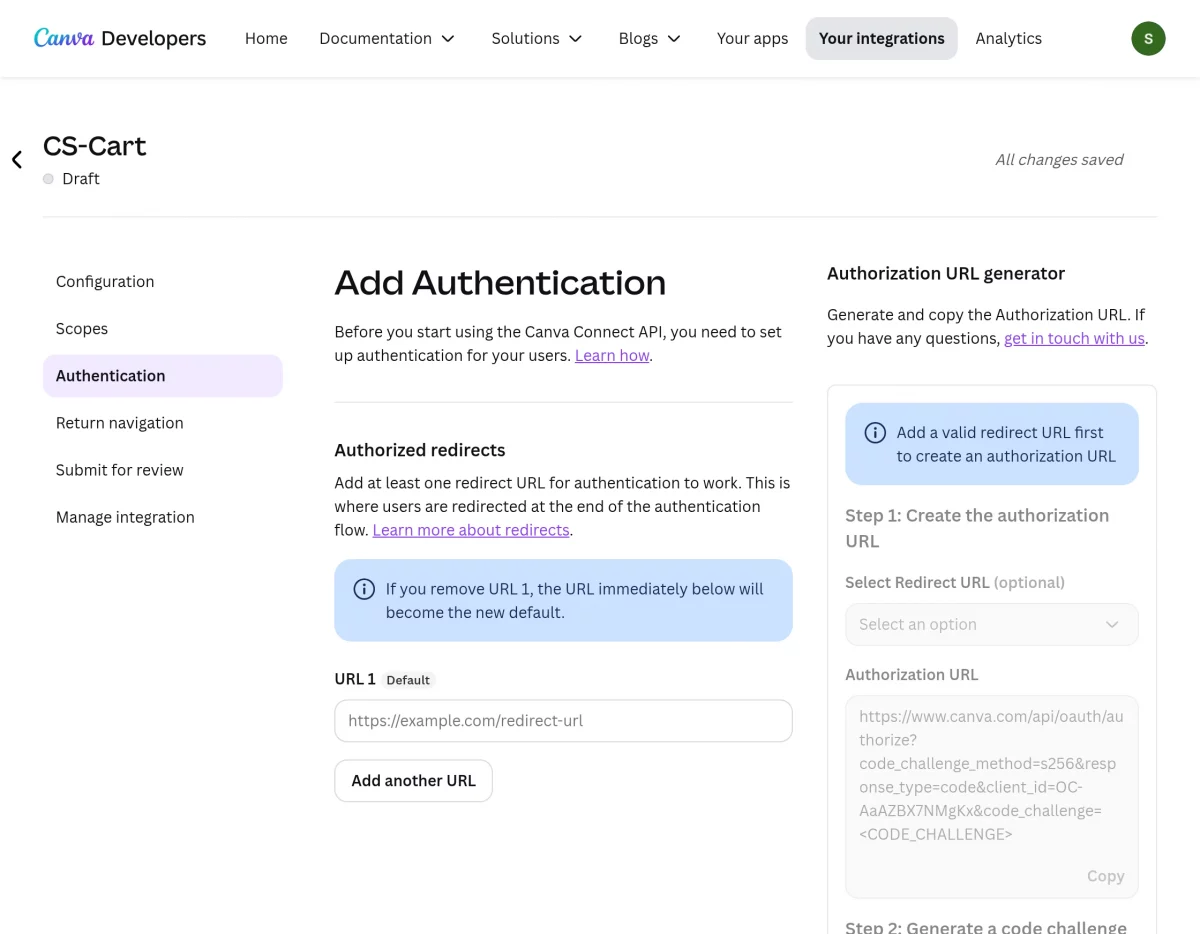Click Step 1: Create the authorization URL heading
This screenshot has width=1200, height=934.
(x=977, y=528)
